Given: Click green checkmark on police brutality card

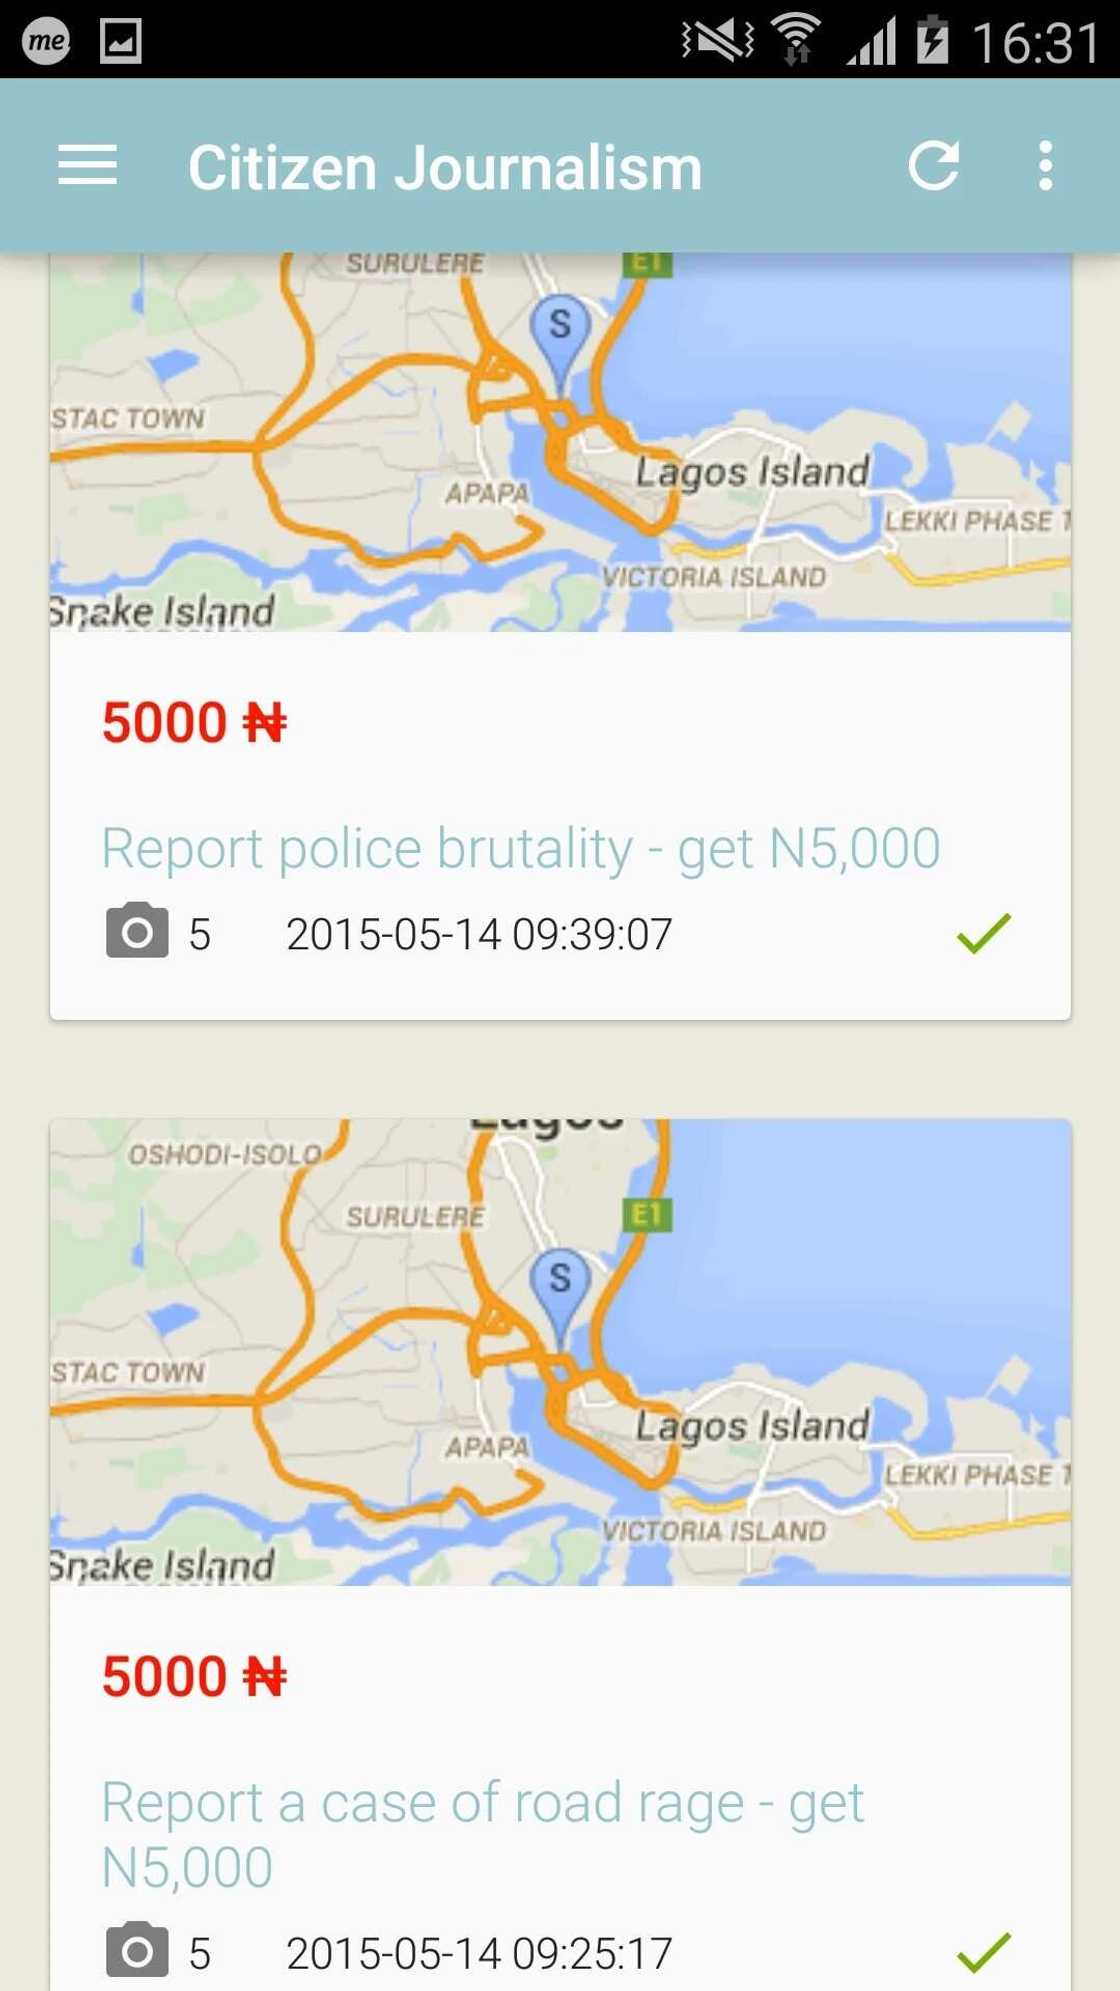Looking at the screenshot, I should click(x=984, y=933).
